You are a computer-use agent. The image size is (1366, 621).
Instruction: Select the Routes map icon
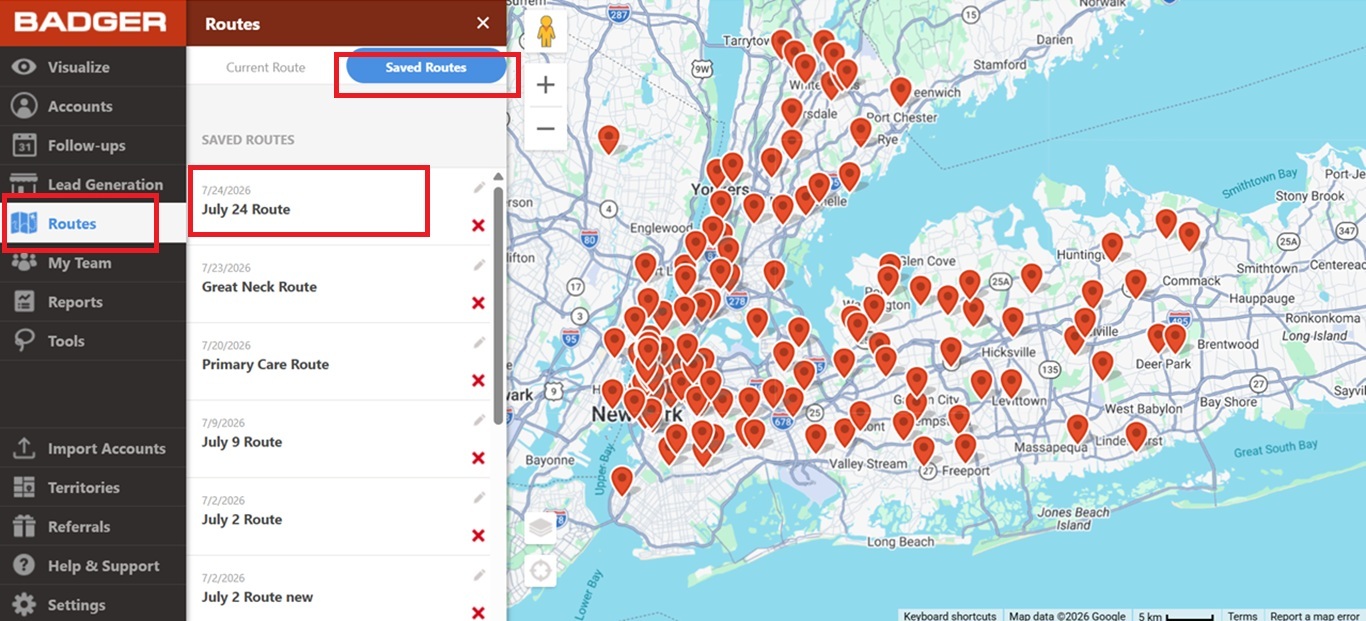coord(24,223)
